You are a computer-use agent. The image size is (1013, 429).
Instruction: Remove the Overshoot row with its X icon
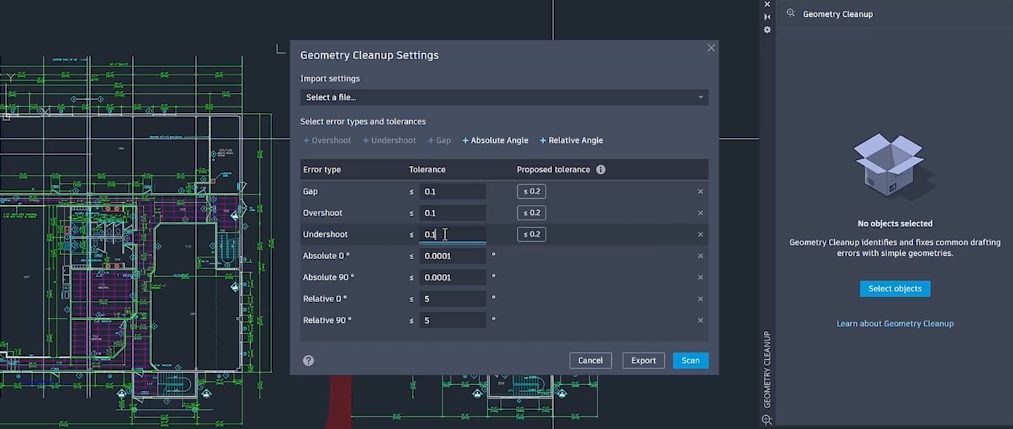[700, 213]
